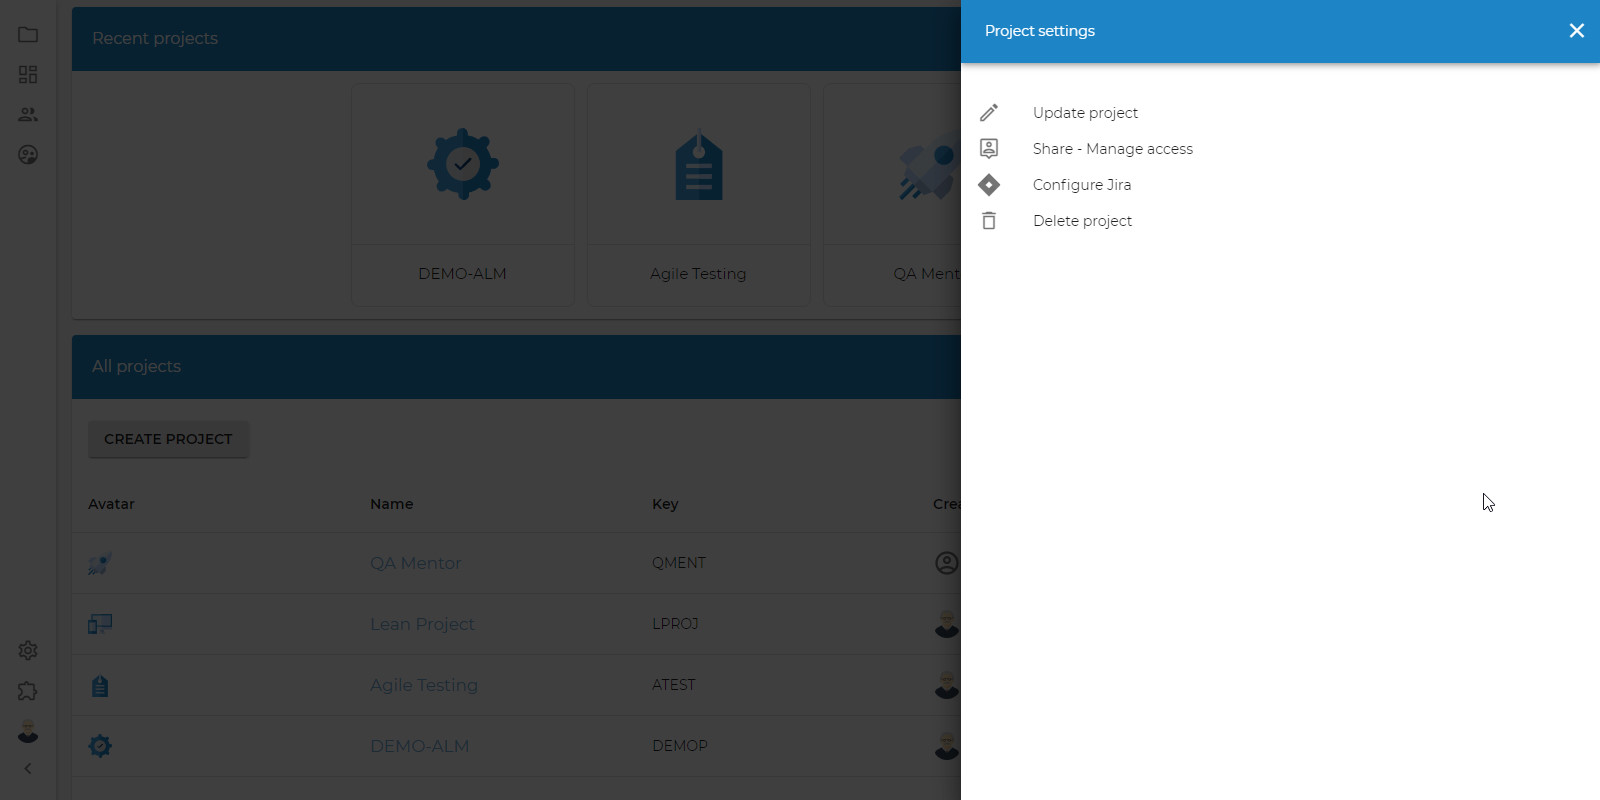Click the Share manage access person icon
The image size is (1600, 800).
pyautogui.click(x=989, y=149)
